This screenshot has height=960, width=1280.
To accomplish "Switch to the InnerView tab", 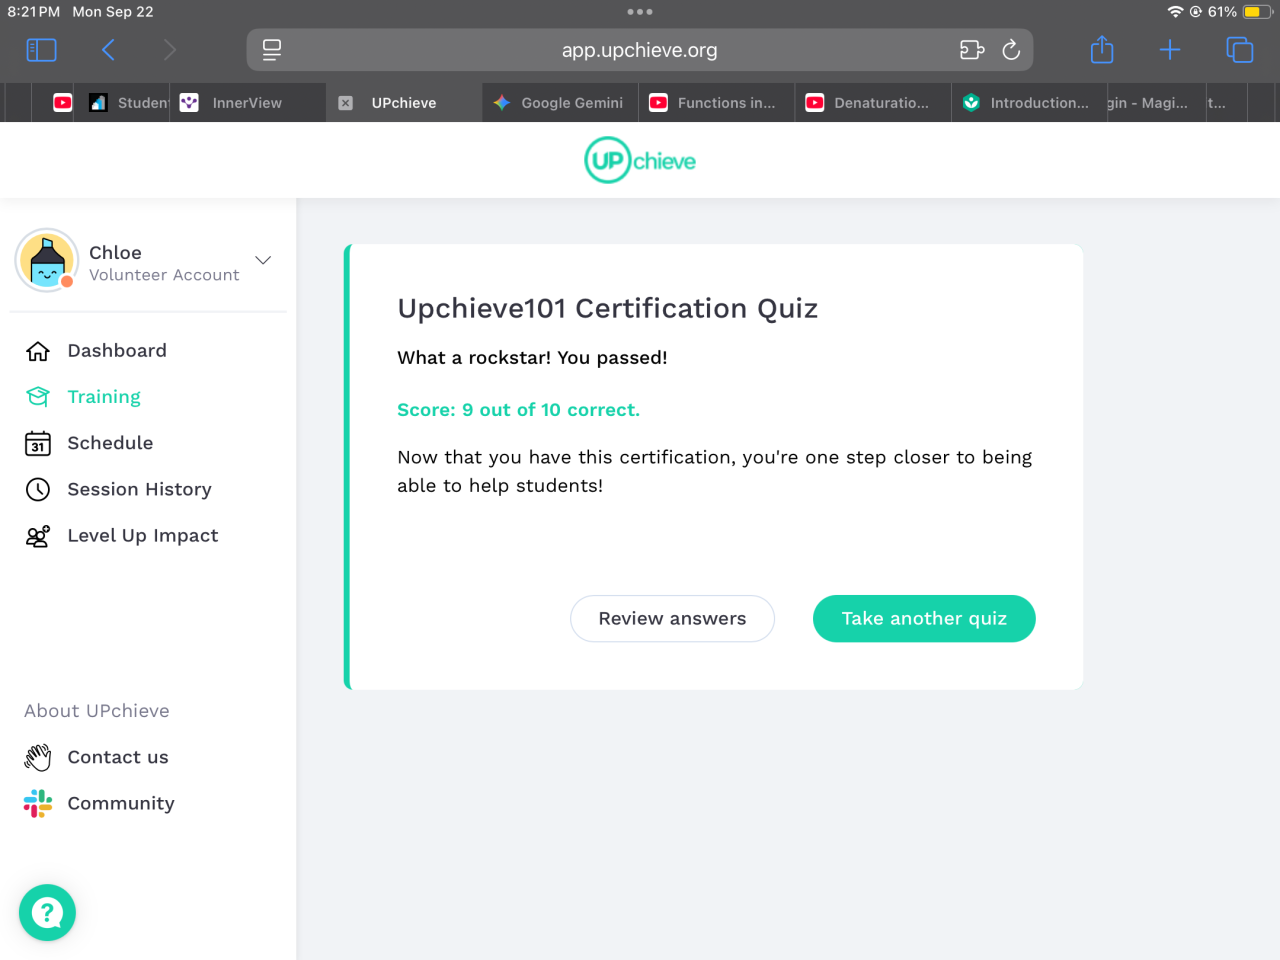I will click(248, 103).
